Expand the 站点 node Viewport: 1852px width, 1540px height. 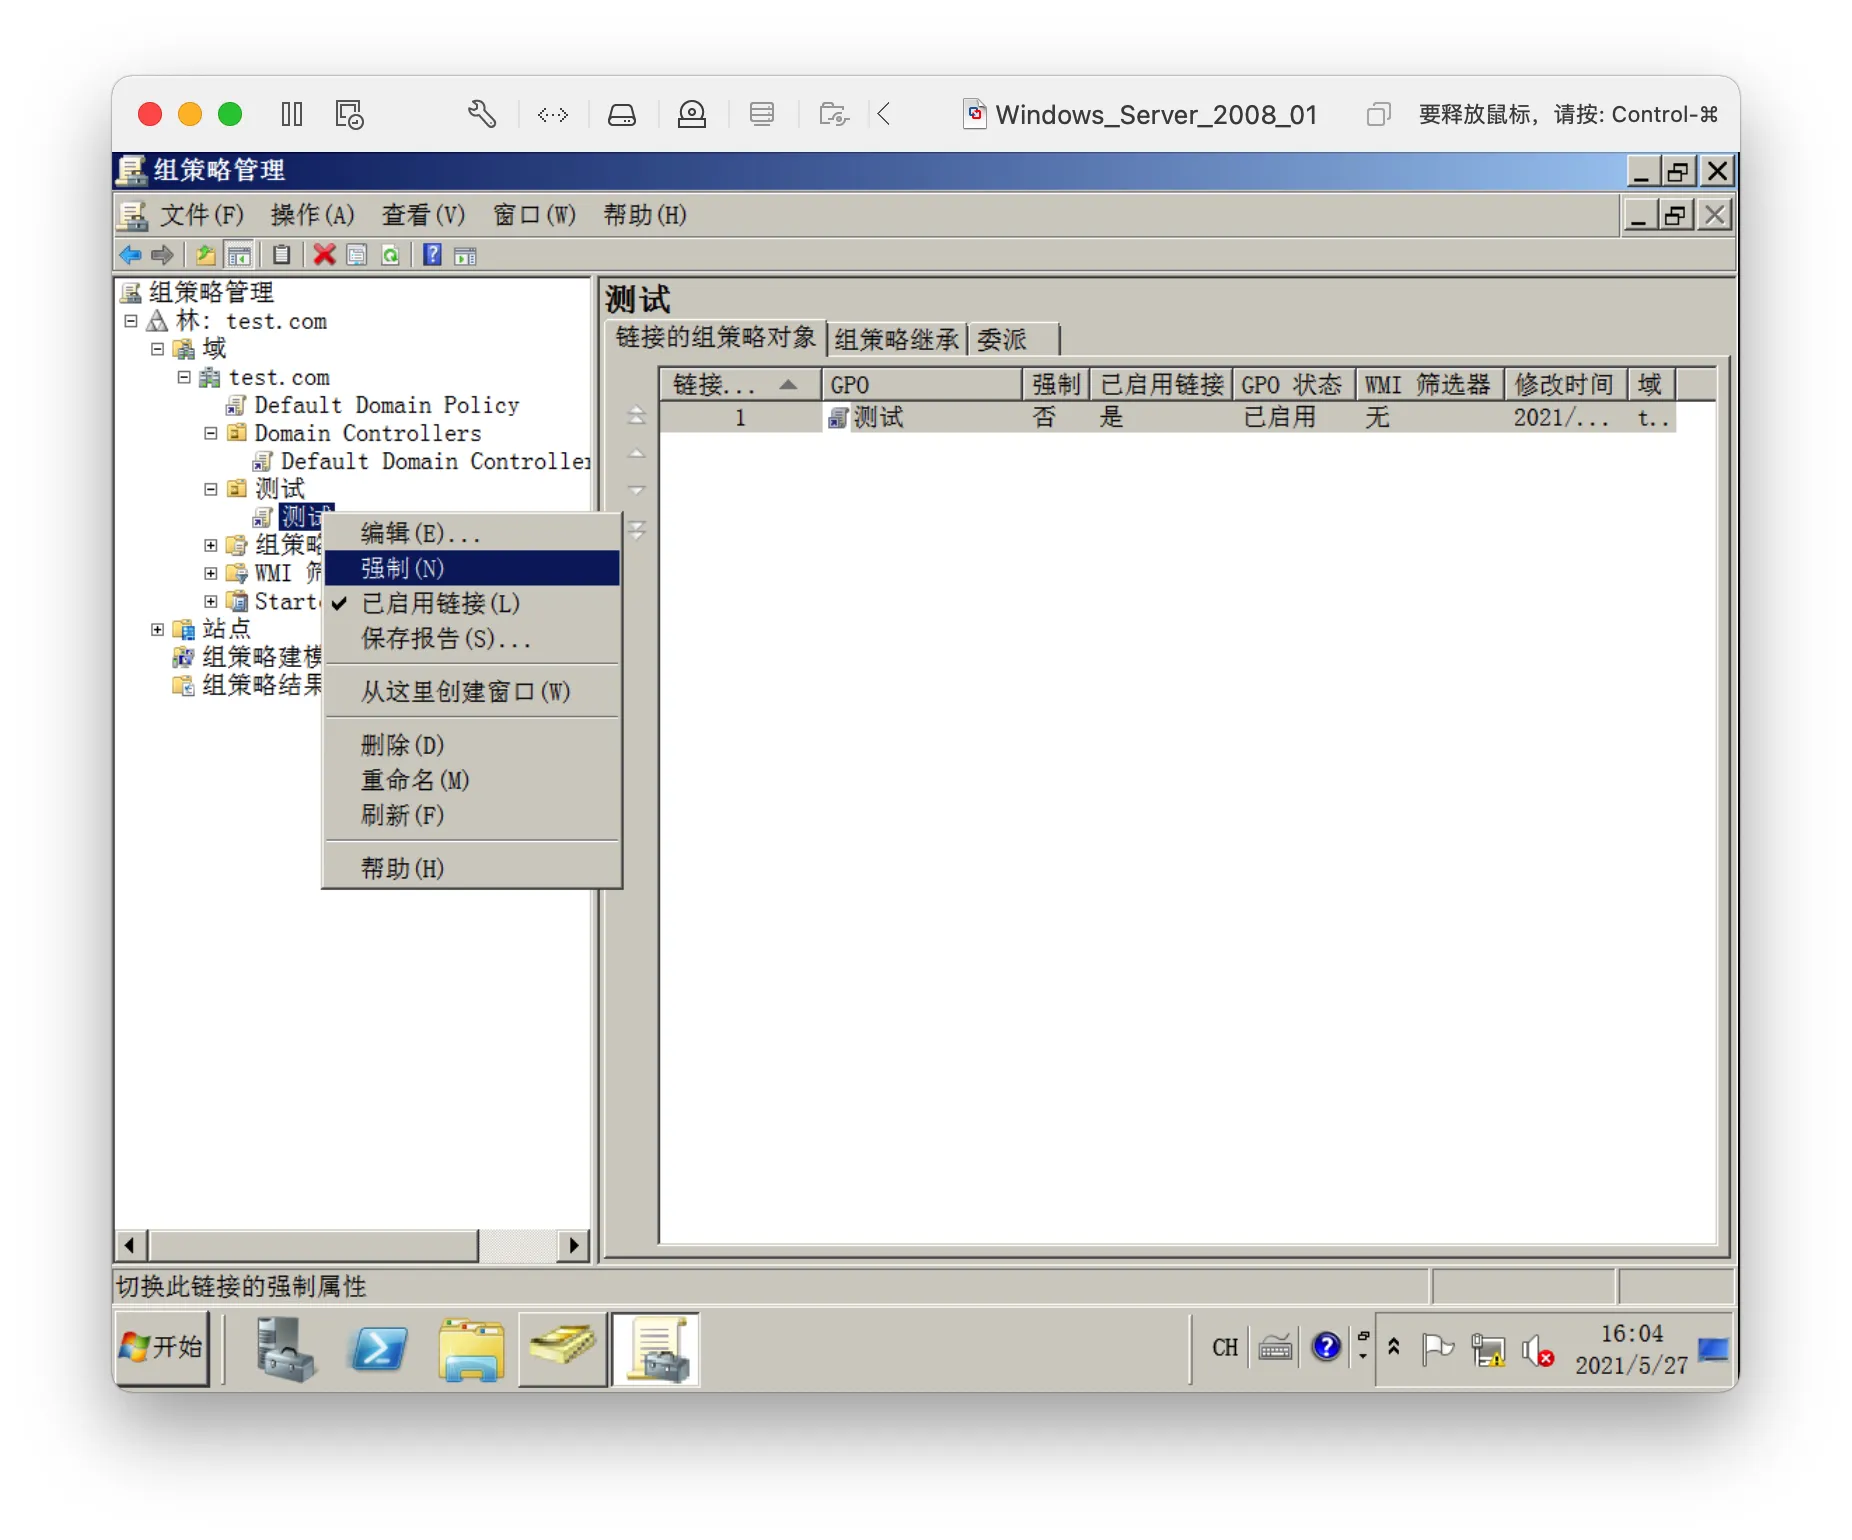pos(158,629)
